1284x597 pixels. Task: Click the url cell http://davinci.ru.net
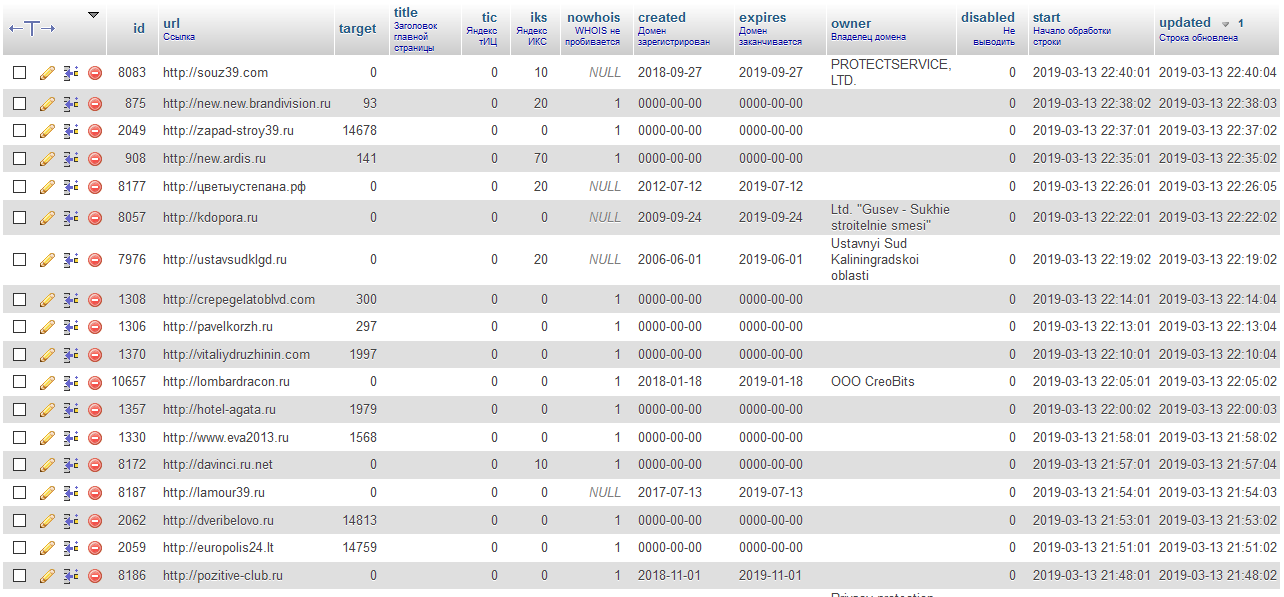click(217, 465)
